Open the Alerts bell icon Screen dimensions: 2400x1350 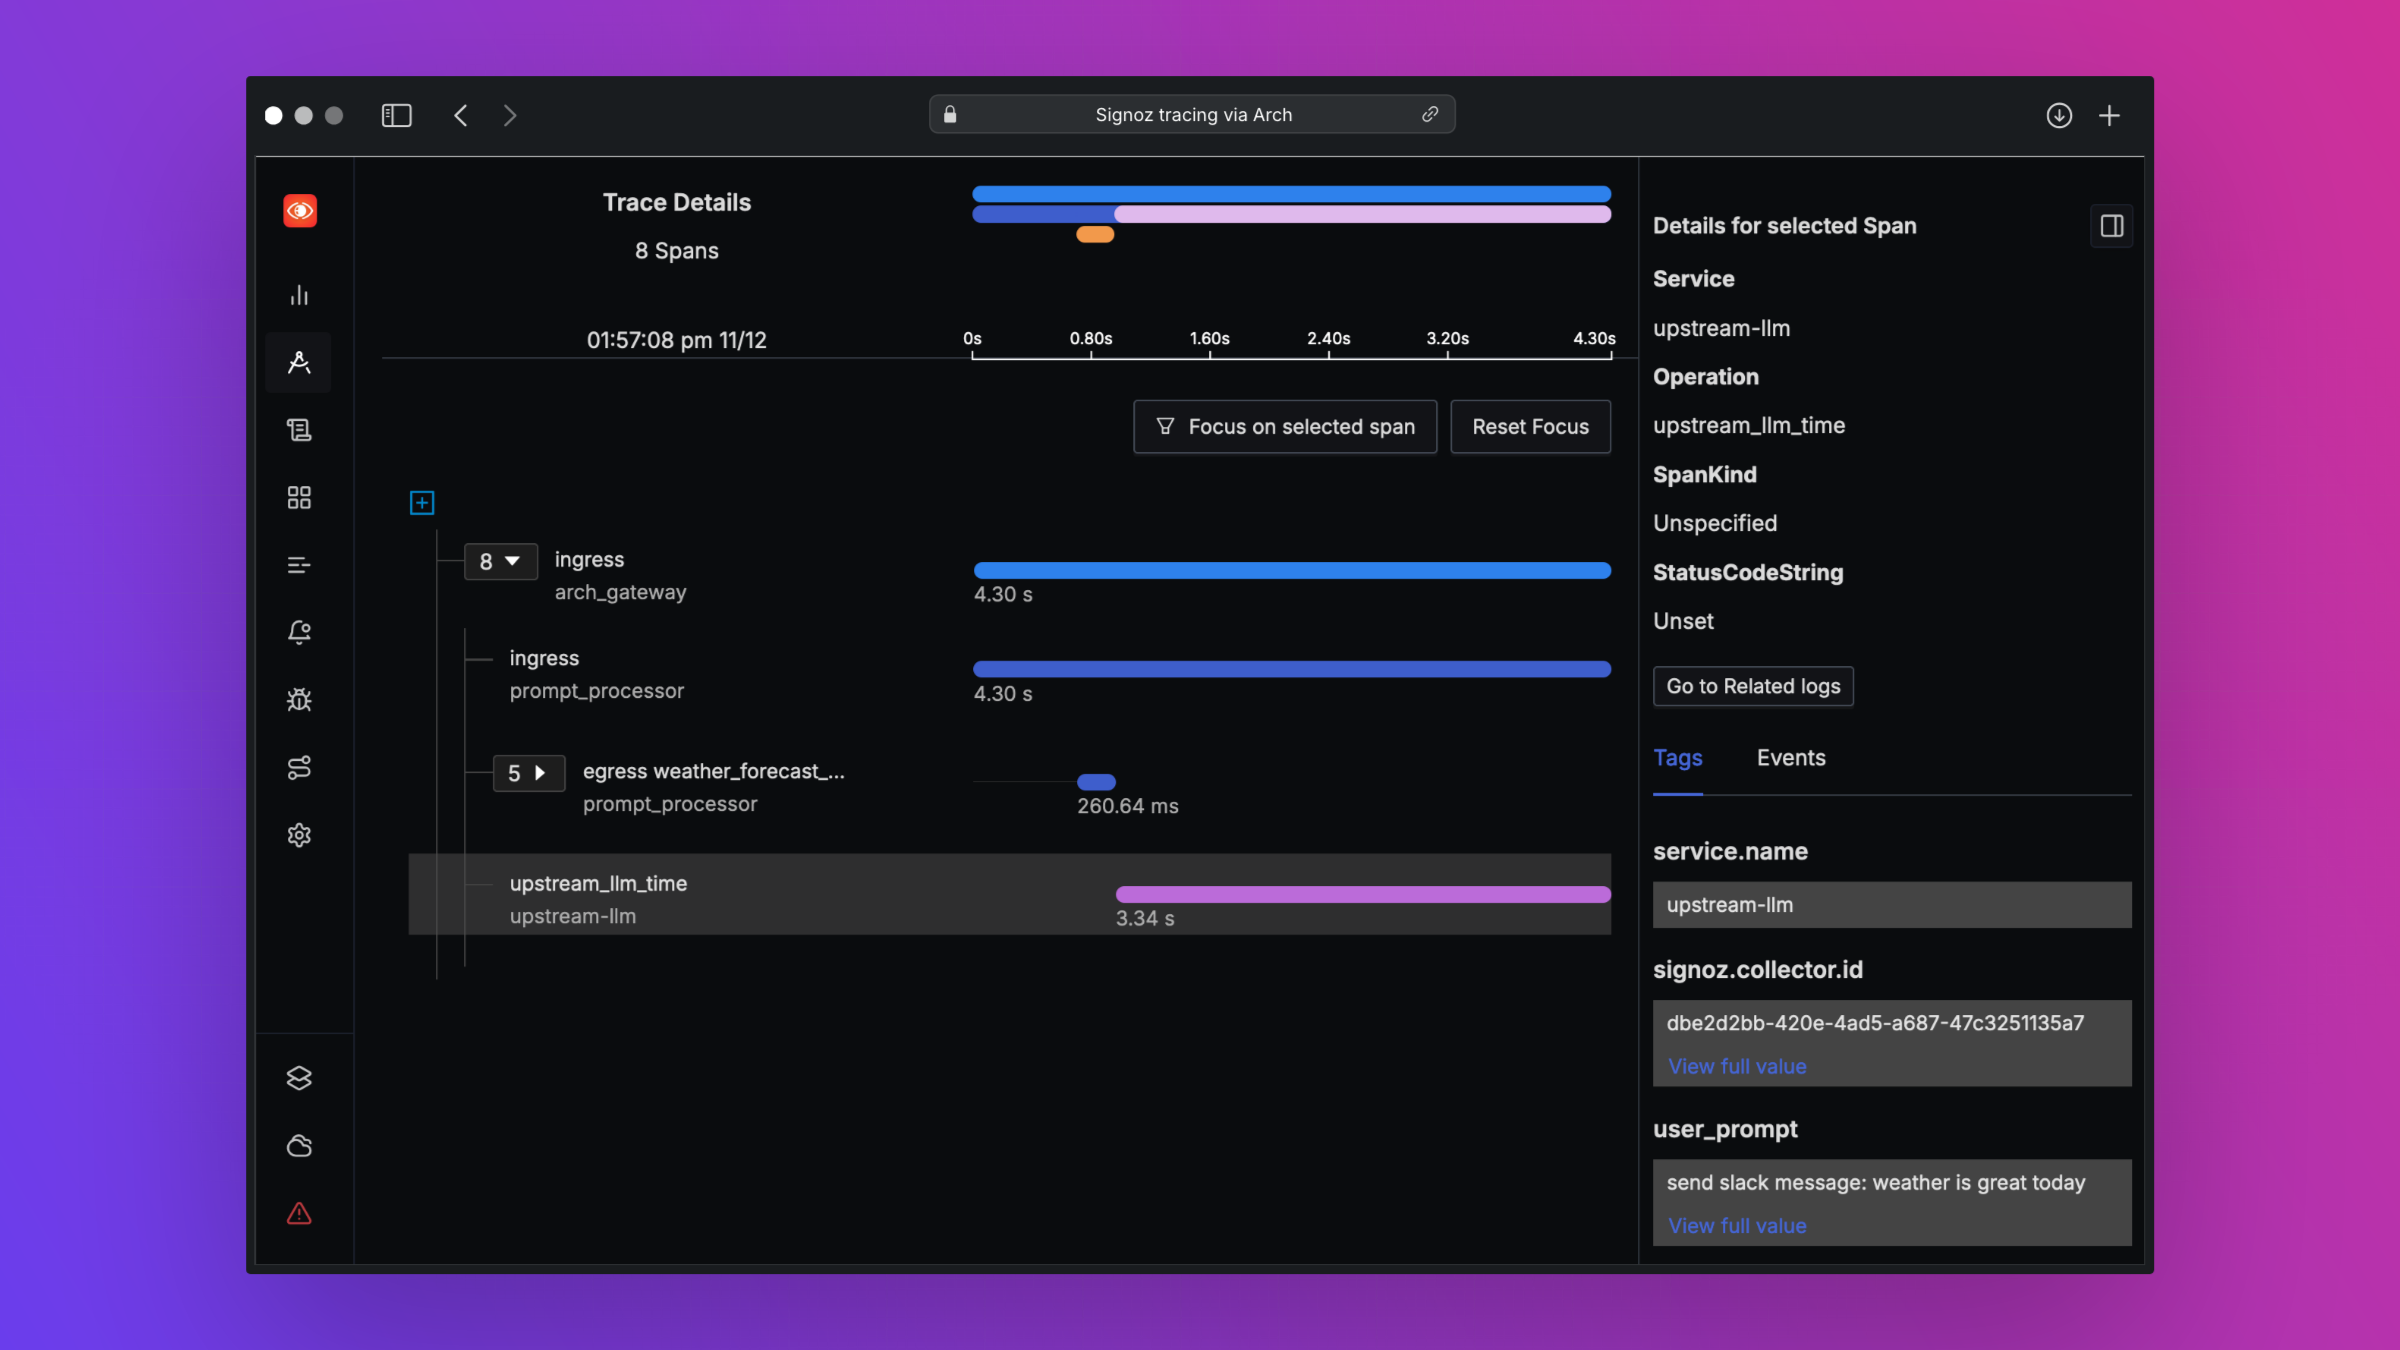point(299,632)
